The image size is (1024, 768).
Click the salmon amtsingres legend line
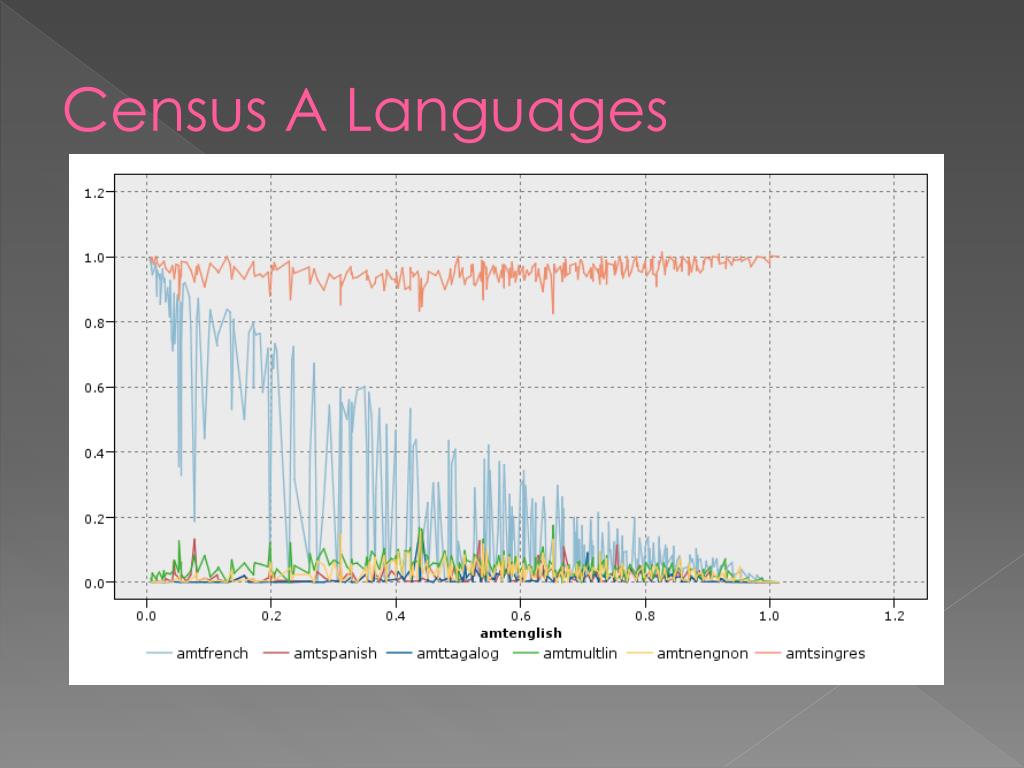pos(768,654)
